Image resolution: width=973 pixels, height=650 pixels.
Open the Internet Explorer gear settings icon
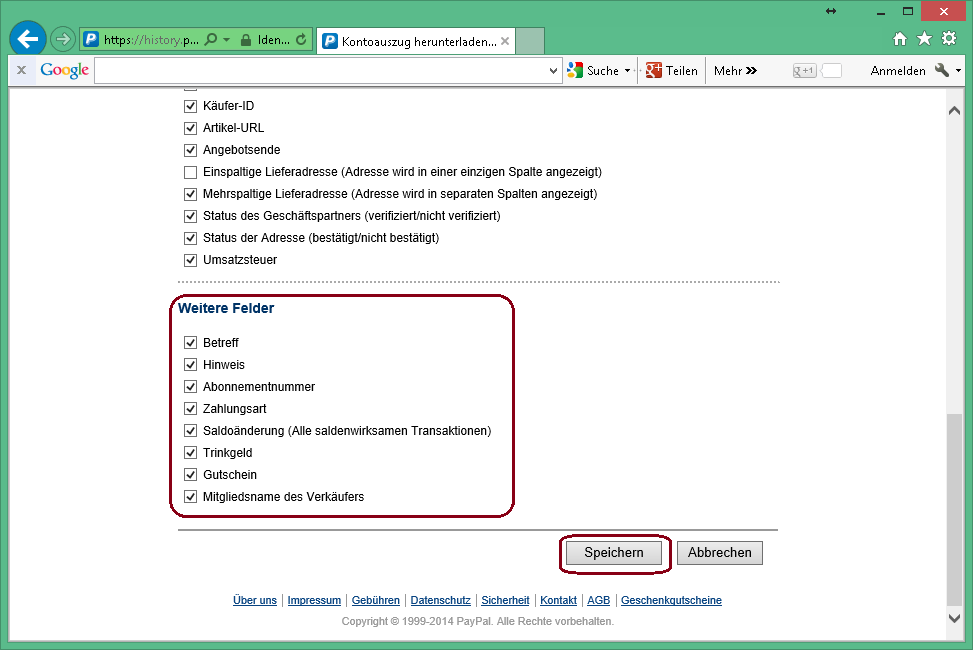[949, 39]
